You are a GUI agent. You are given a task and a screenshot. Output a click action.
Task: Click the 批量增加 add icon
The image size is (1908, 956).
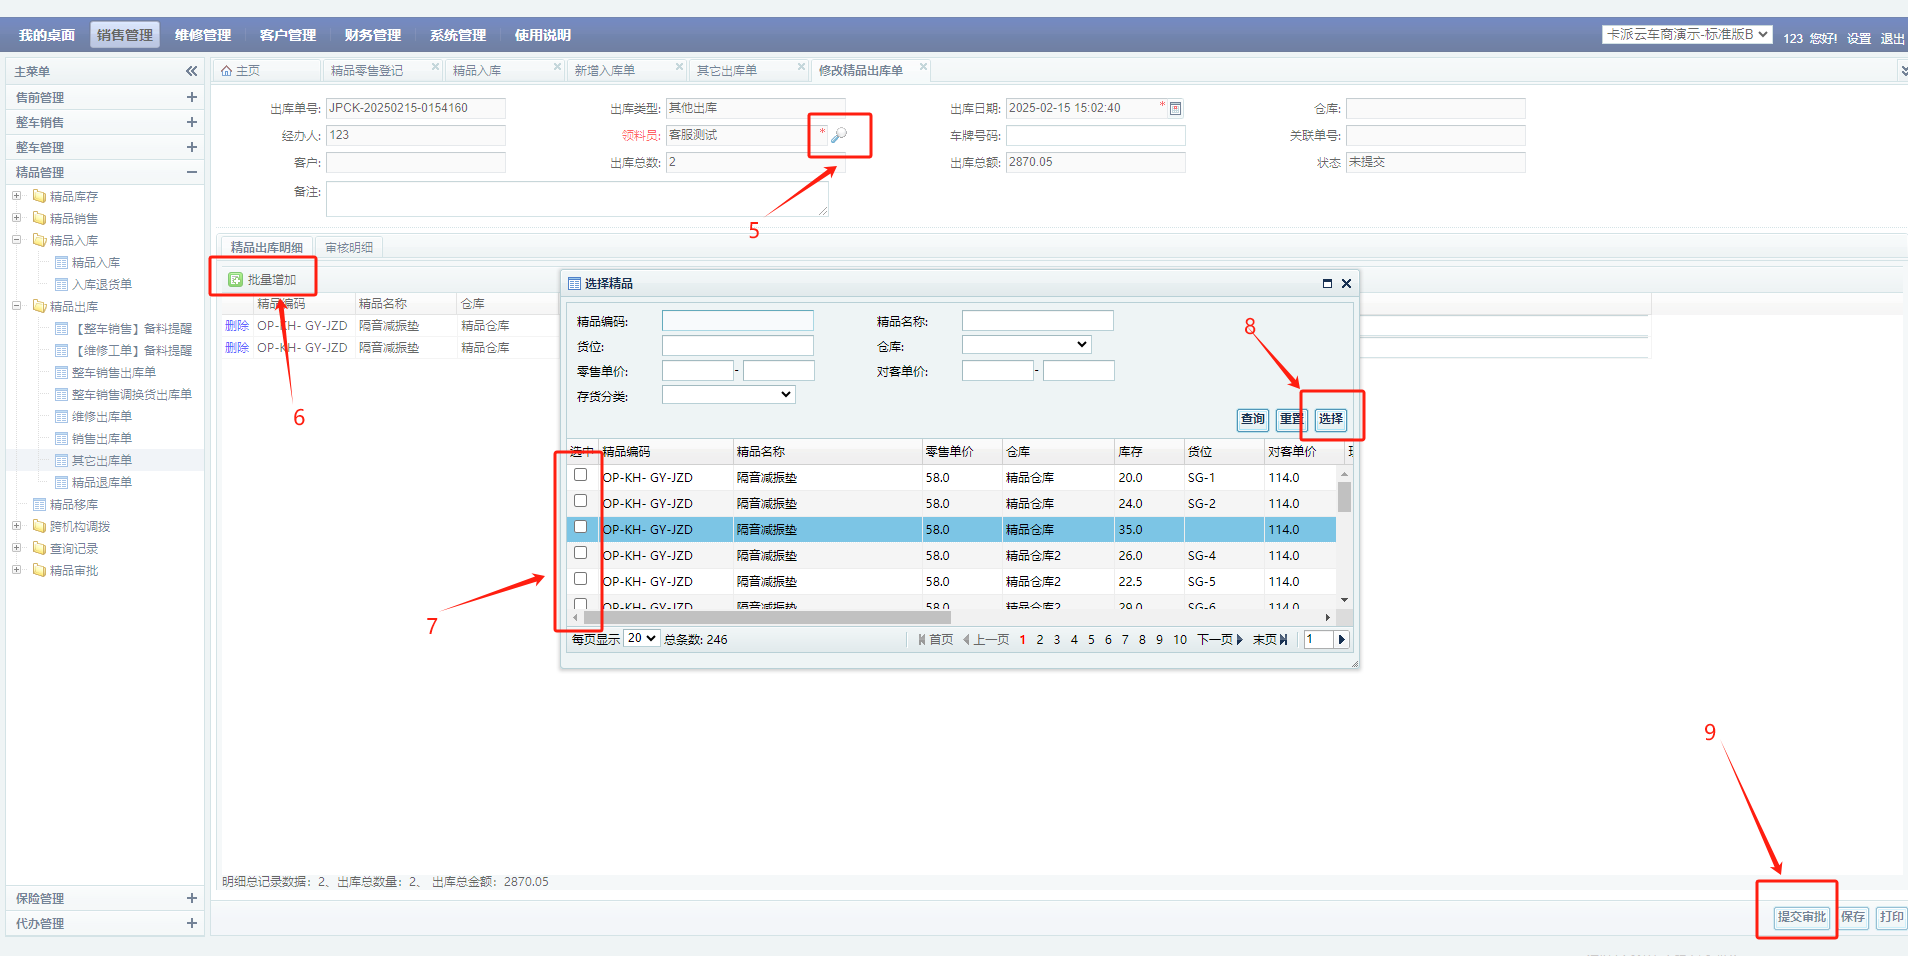235,280
